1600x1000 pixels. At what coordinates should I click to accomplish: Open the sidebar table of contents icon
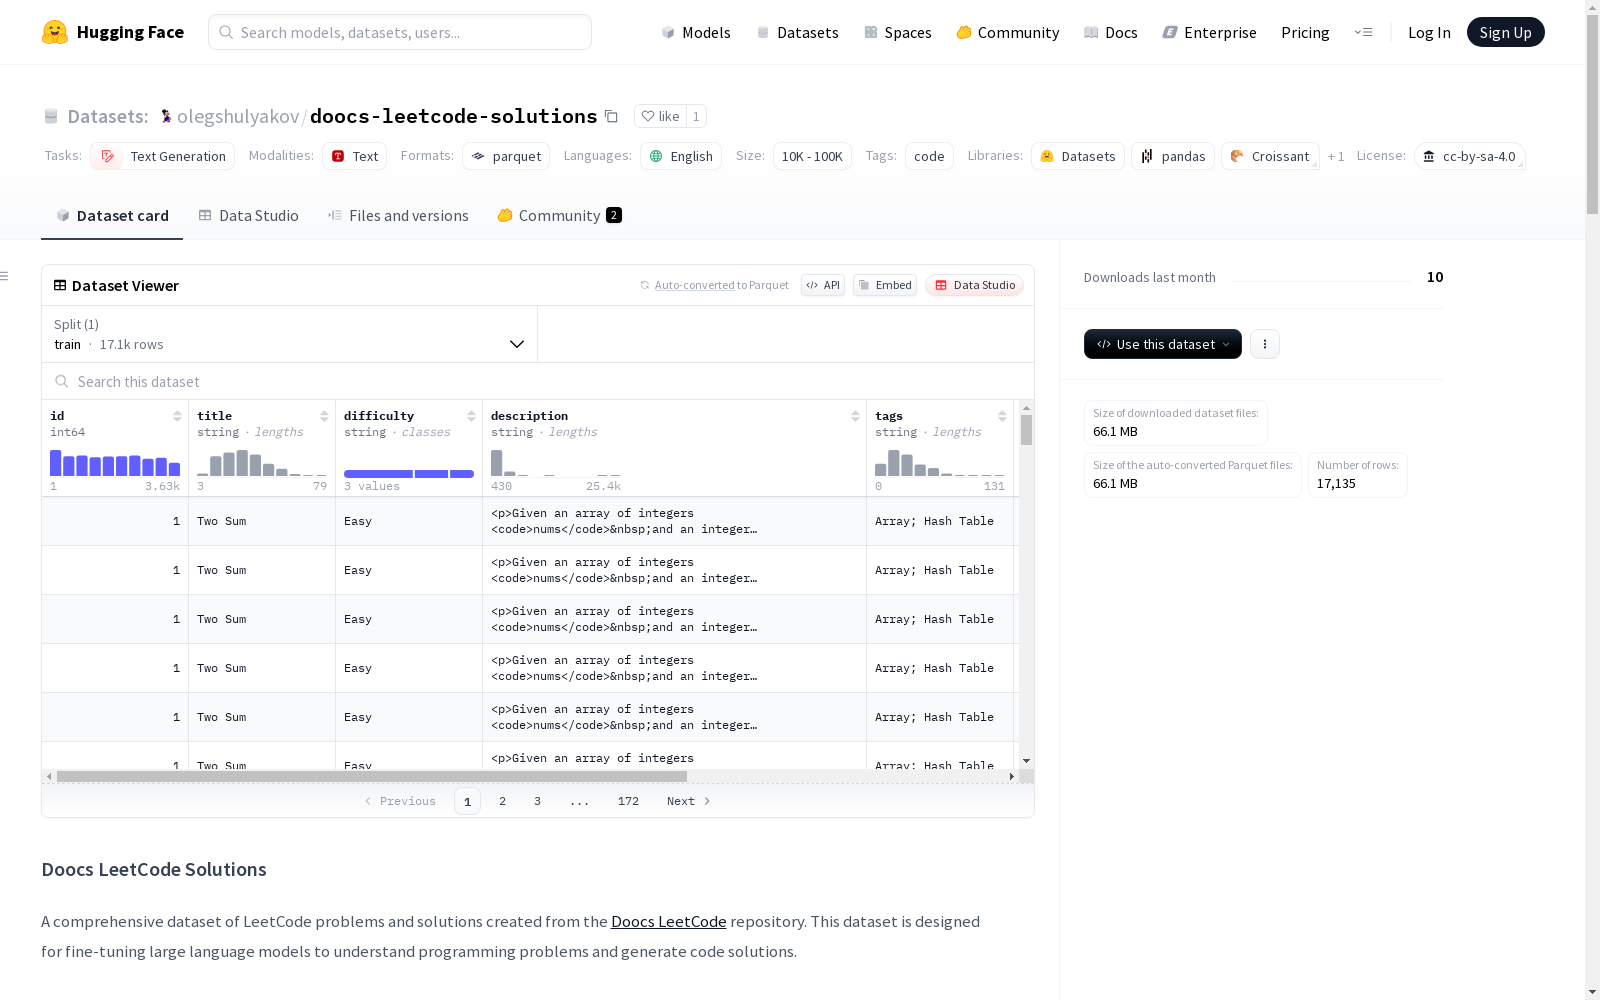coord(5,276)
